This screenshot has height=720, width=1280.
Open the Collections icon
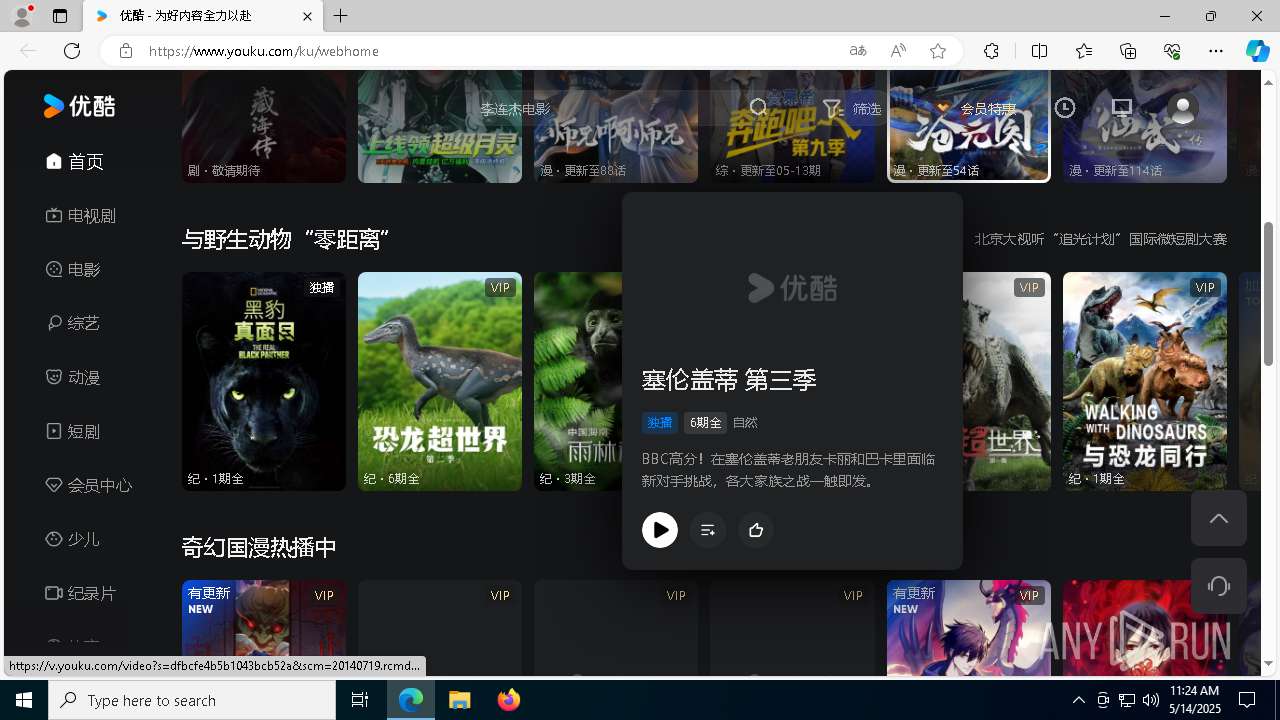[1128, 51]
